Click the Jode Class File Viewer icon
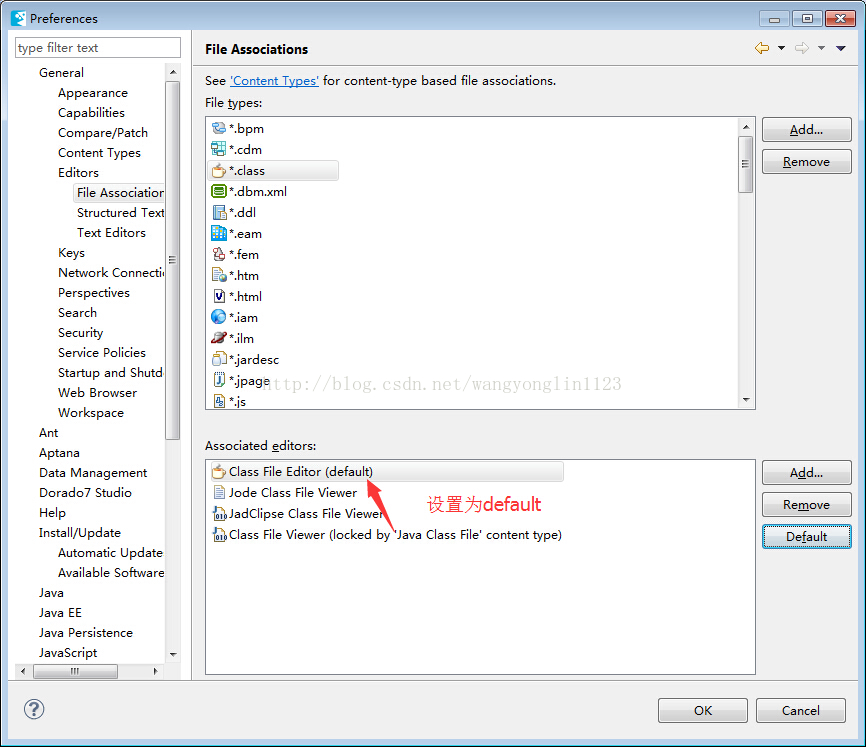The image size is (866, 747). point(219,492)
